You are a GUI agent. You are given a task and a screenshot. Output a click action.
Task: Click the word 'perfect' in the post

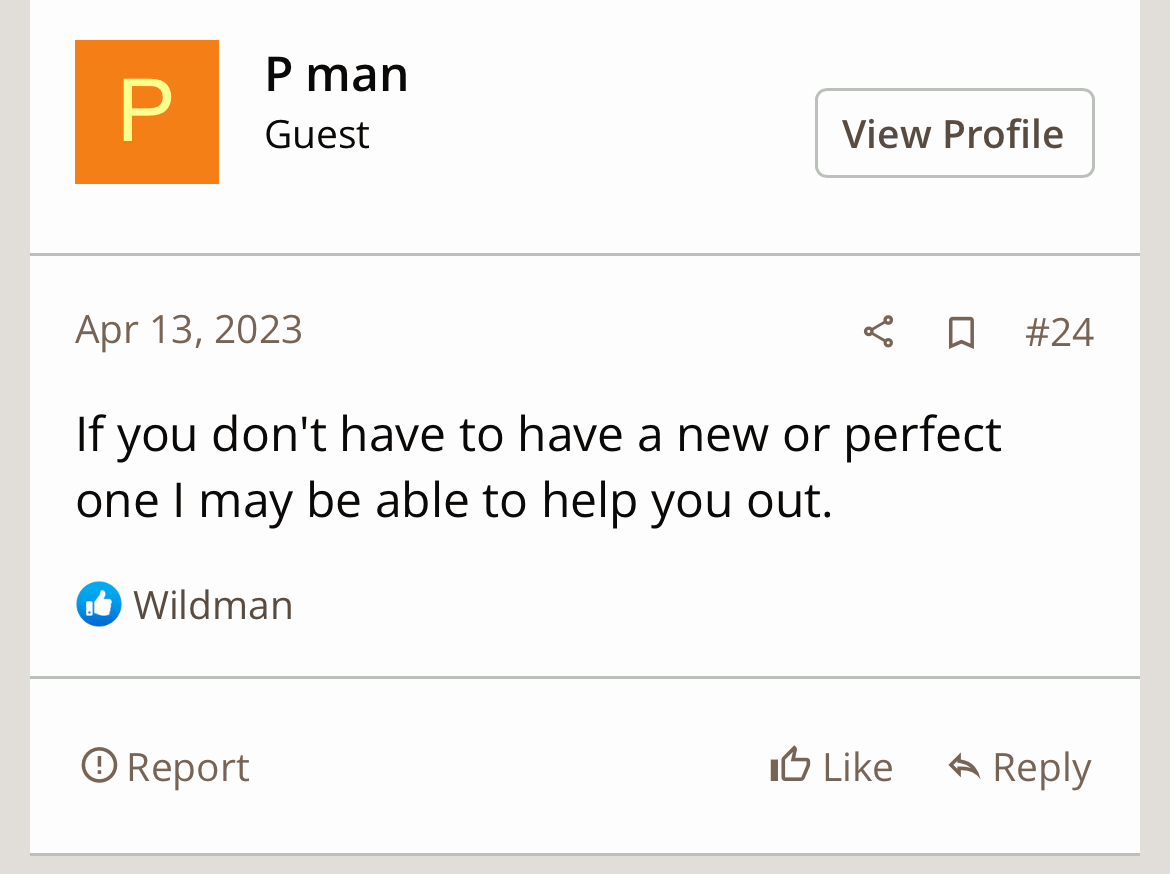click(922, 434)
